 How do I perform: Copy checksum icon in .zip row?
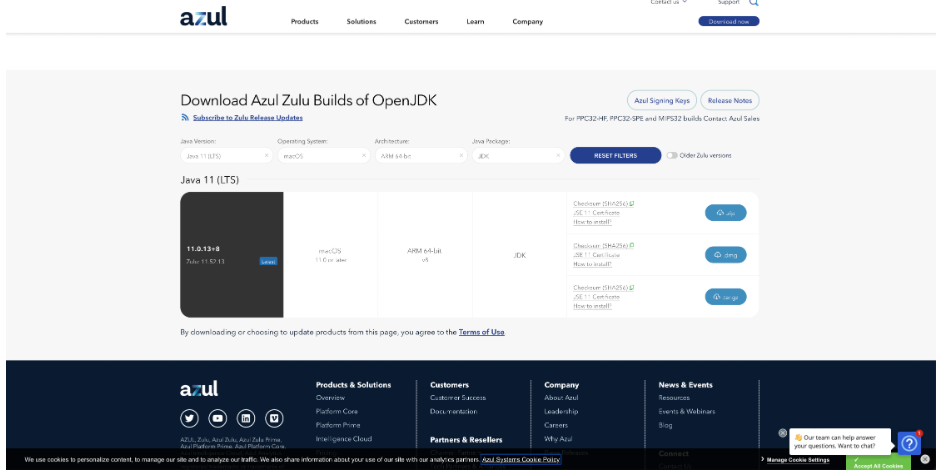pos(632,203)
